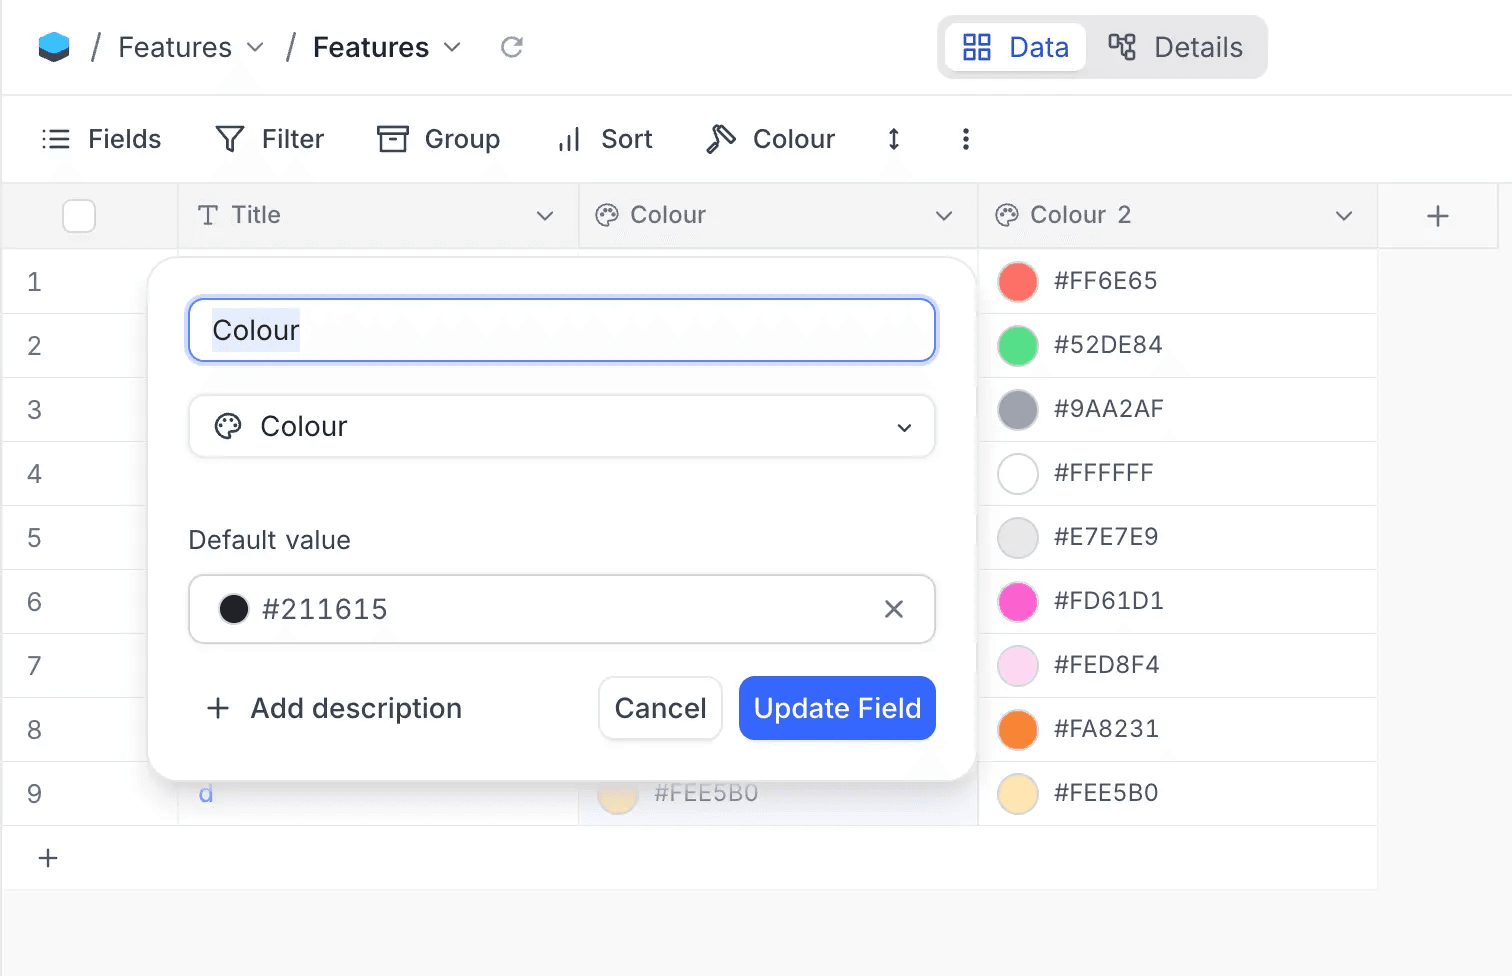
Task: Open the Sort tool
Action: point(605,139)
